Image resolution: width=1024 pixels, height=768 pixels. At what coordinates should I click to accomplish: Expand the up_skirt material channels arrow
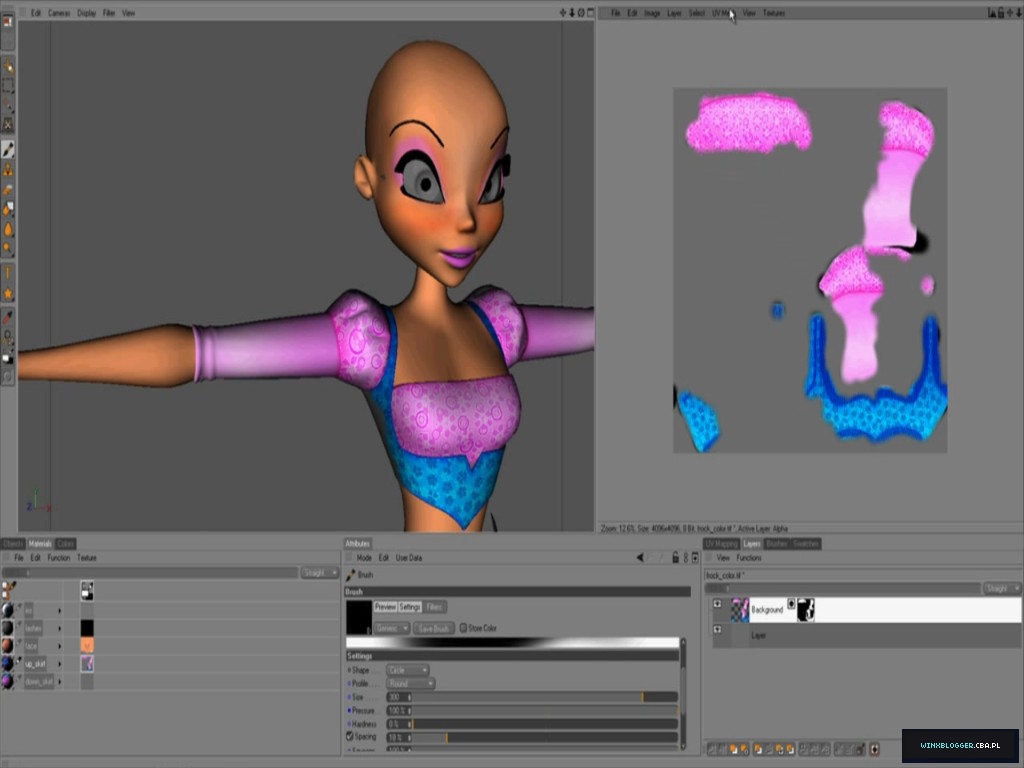click(59, 664)
